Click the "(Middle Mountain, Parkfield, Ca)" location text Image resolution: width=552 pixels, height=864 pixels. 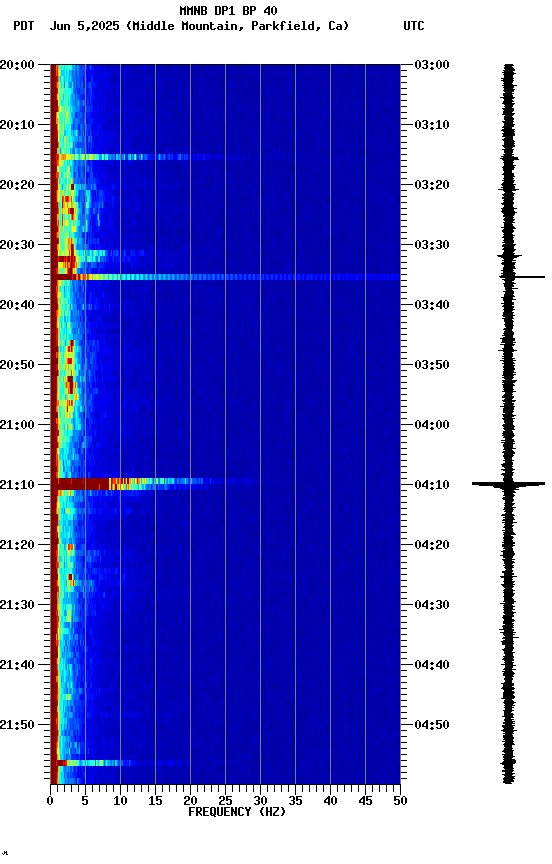(x=237, y=26)
